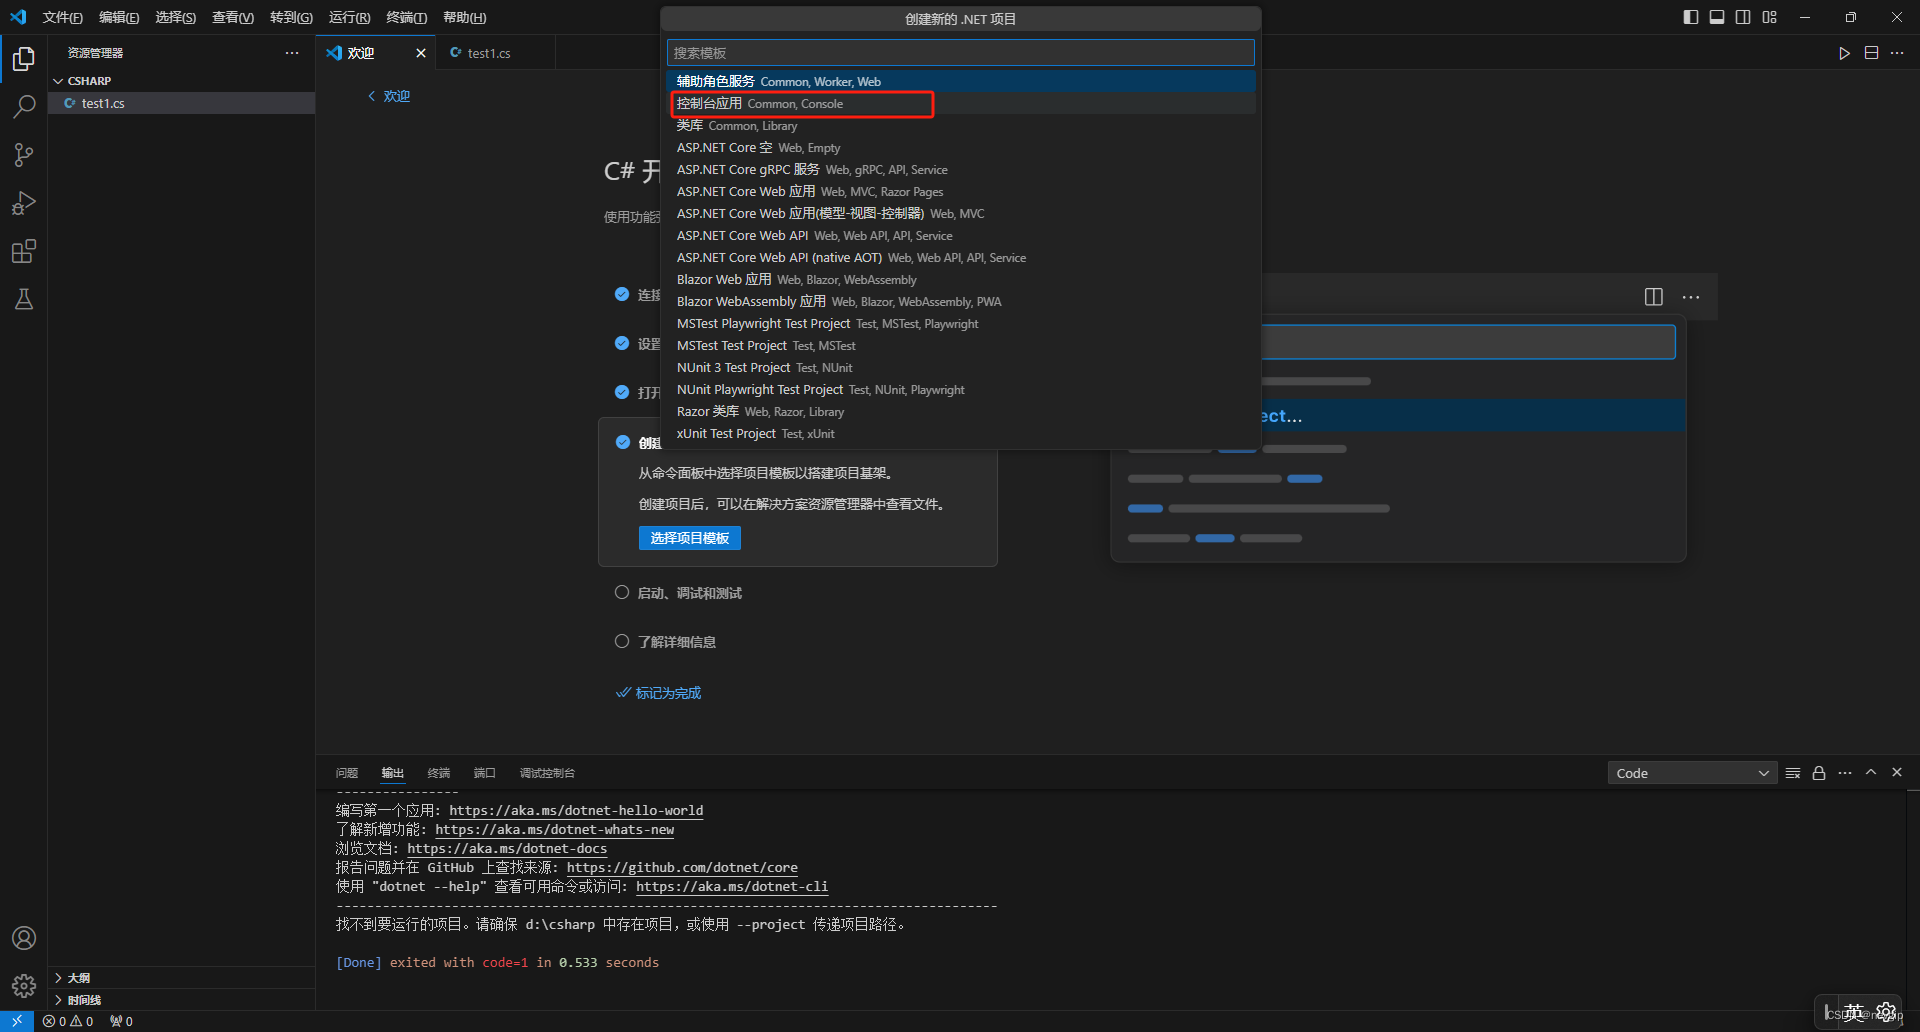The image size is (1920, 1032).
Task: Click the run code play icon
Action: pyautogui.click(x=1844, y=53)
